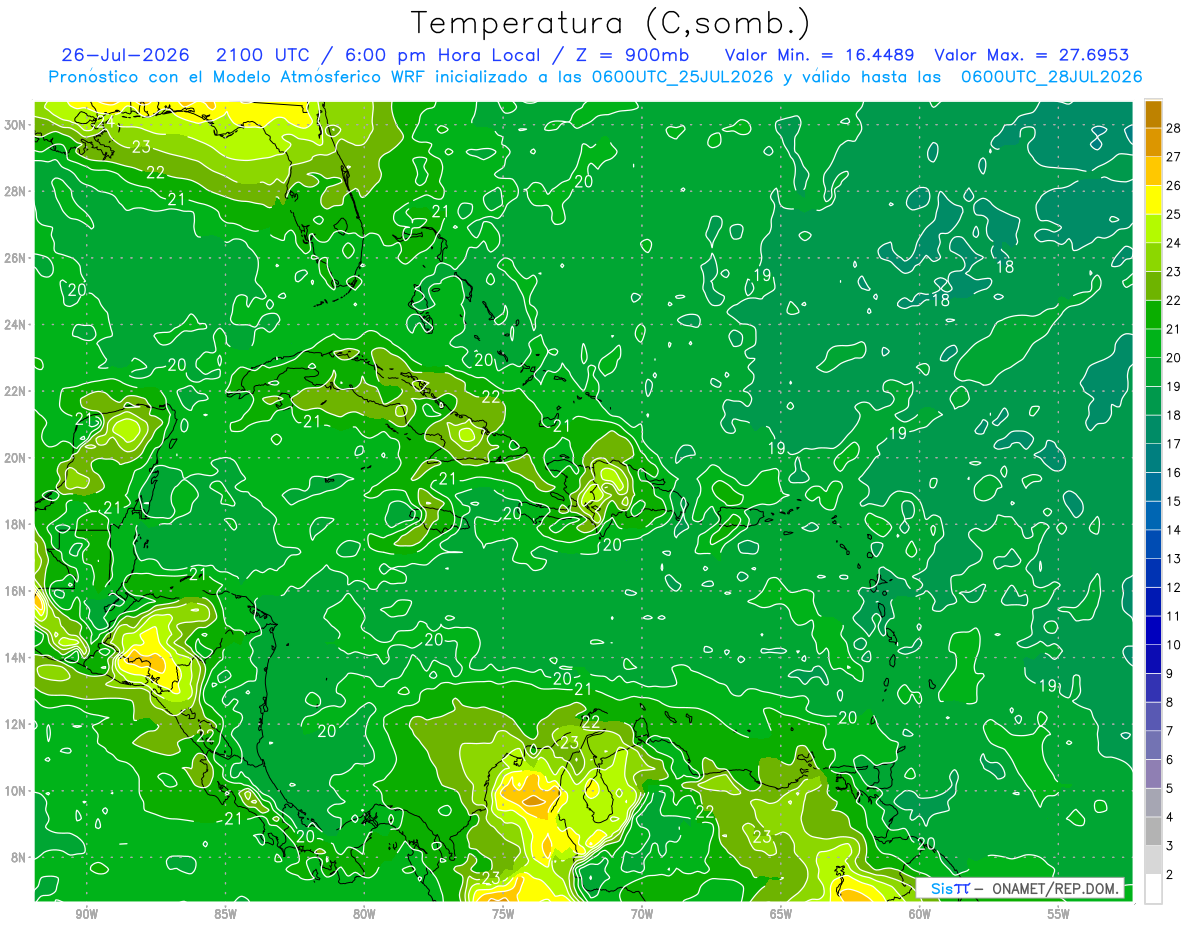Click the '85W' longitude axis label
This screenshot has height=927, width=1200.
(x=225, y=914)
